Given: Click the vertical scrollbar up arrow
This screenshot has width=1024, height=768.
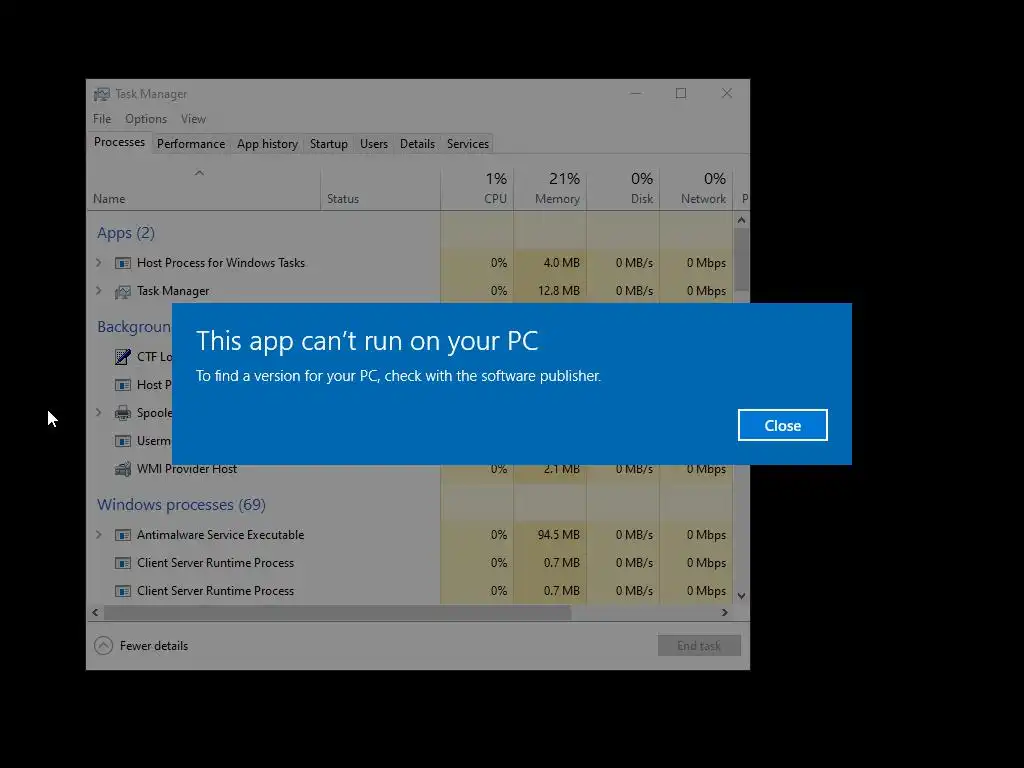Looking at the screenshot, I should click(x=741, y=220).
